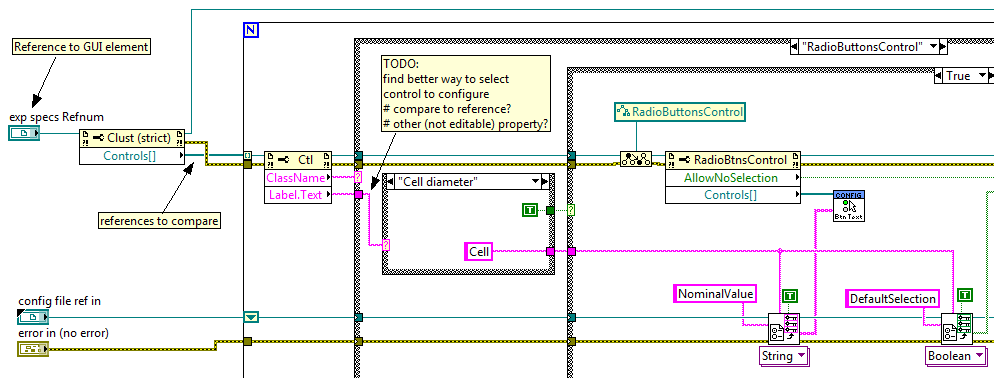Click the RadioBtnsControl property node header

pyautogui.click(x=733, y=160)
